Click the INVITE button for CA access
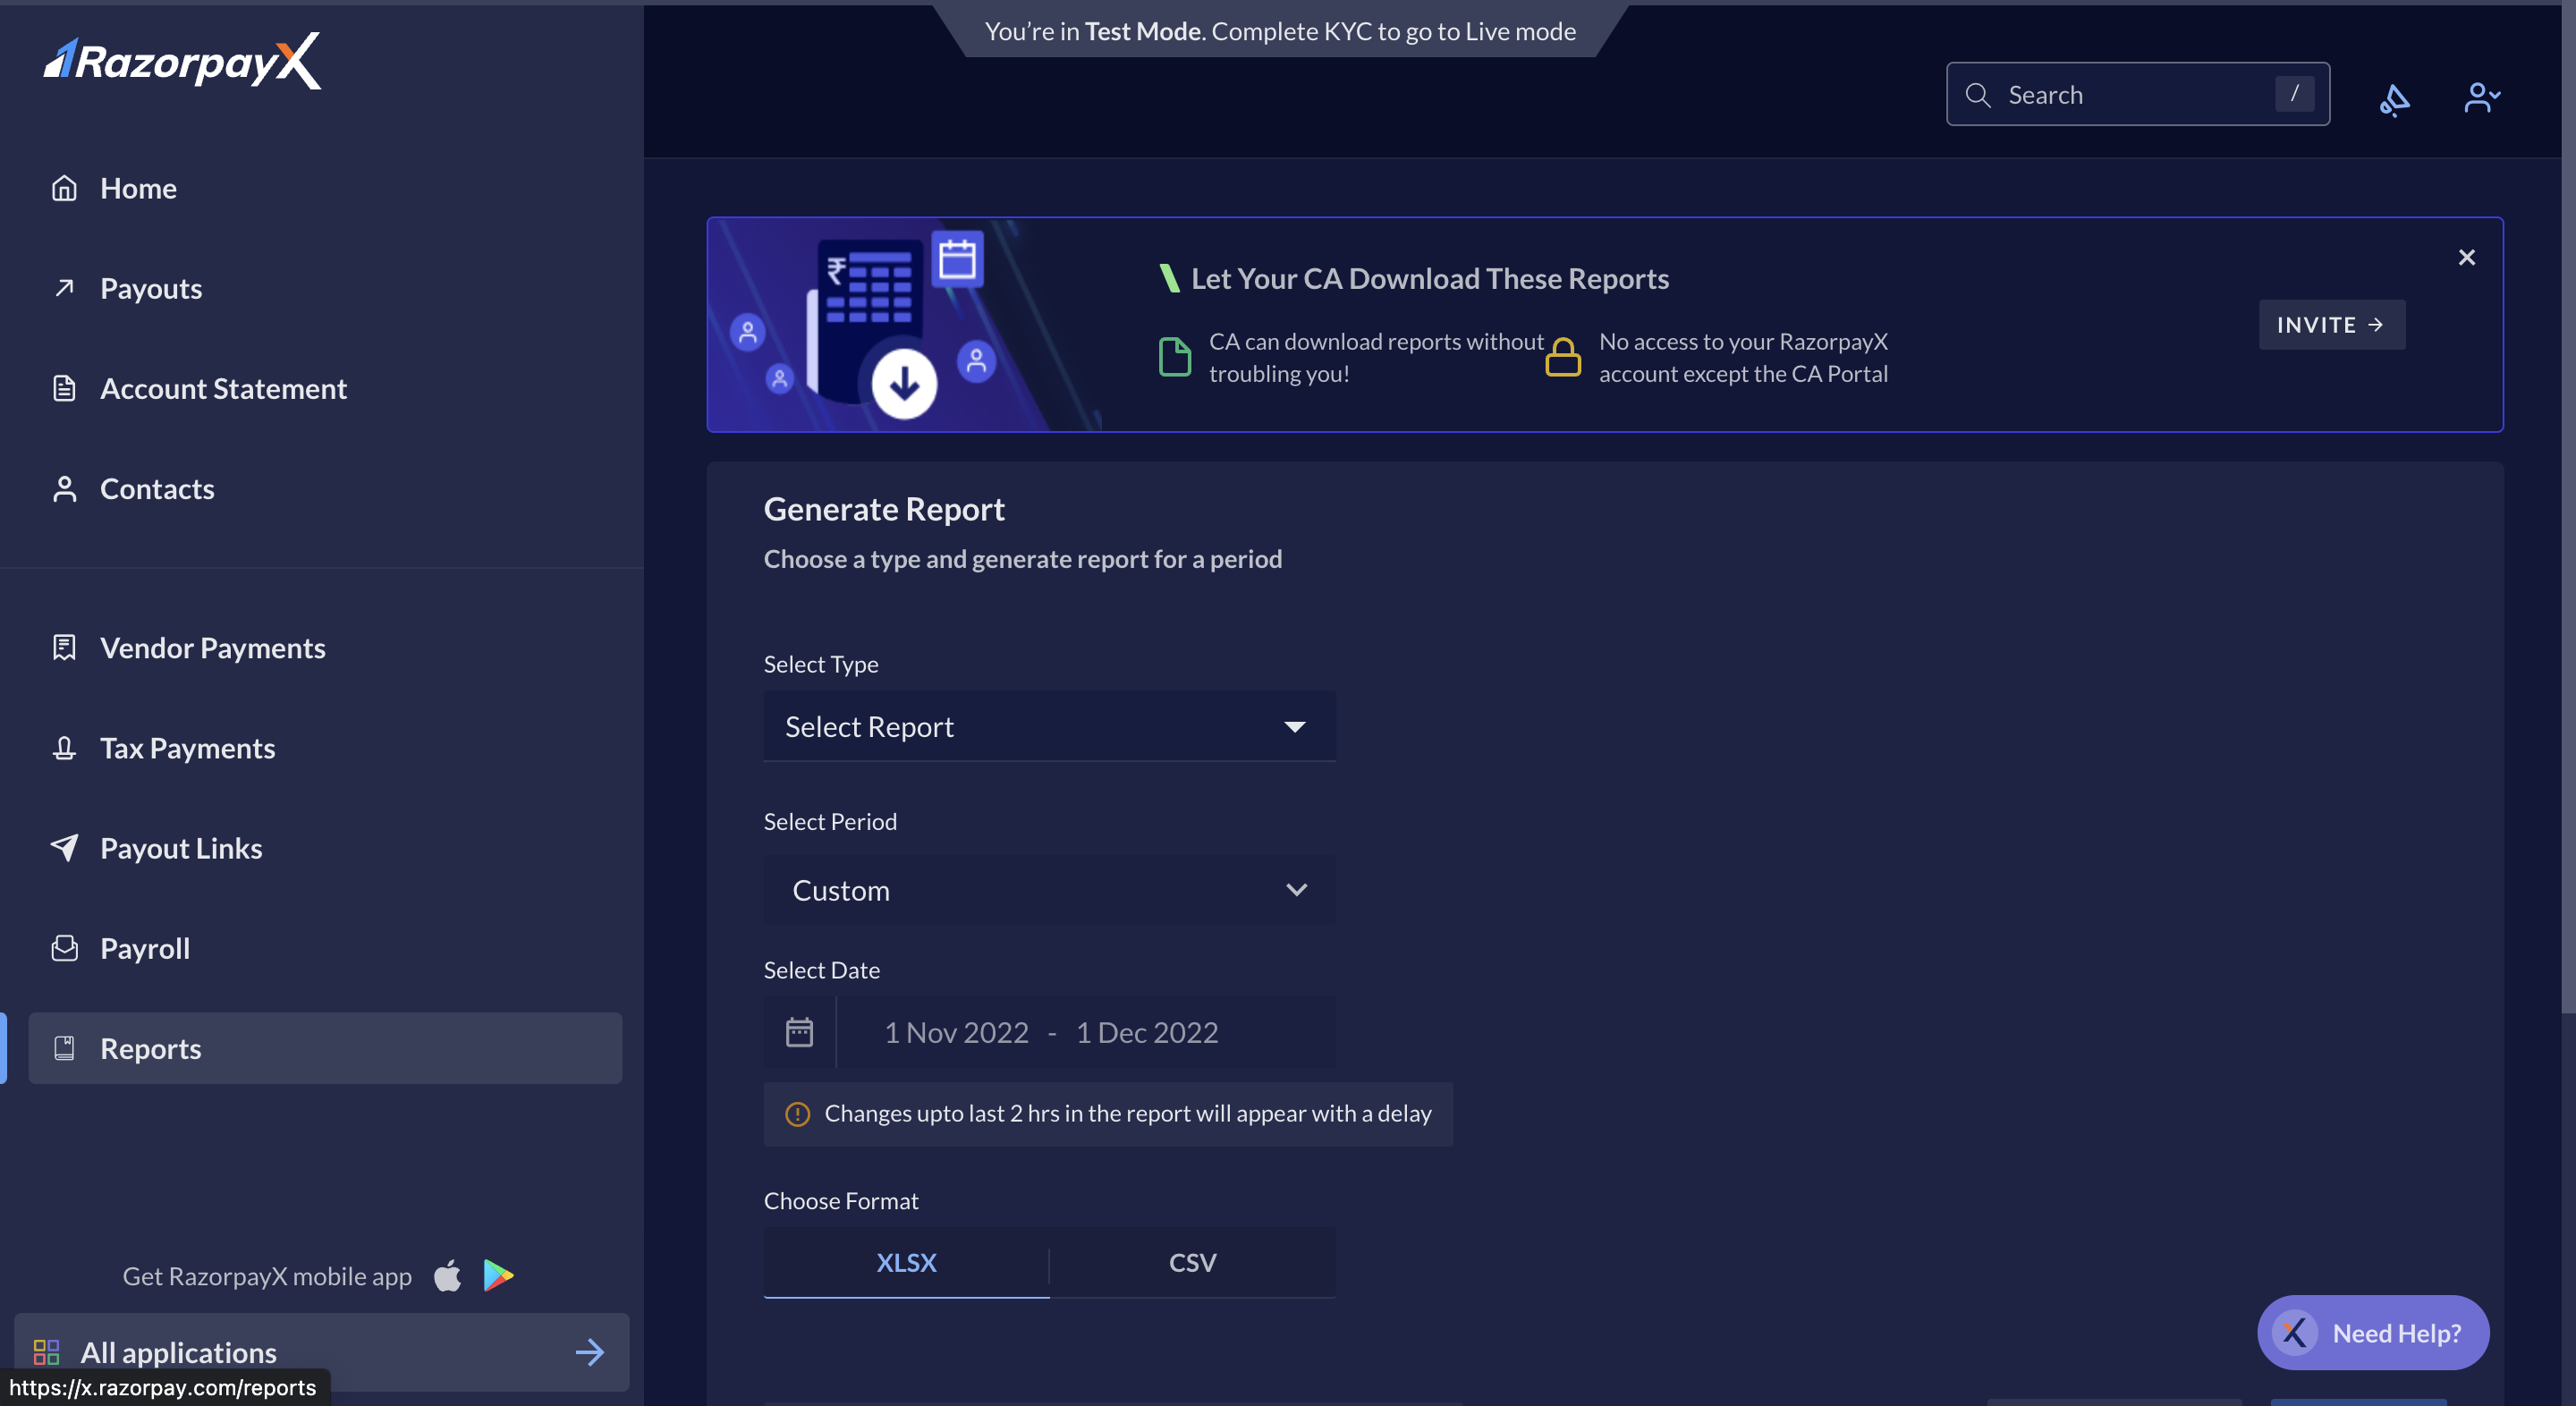Viewport: 2576px width, 1406px height. [x=2331, y=324]
